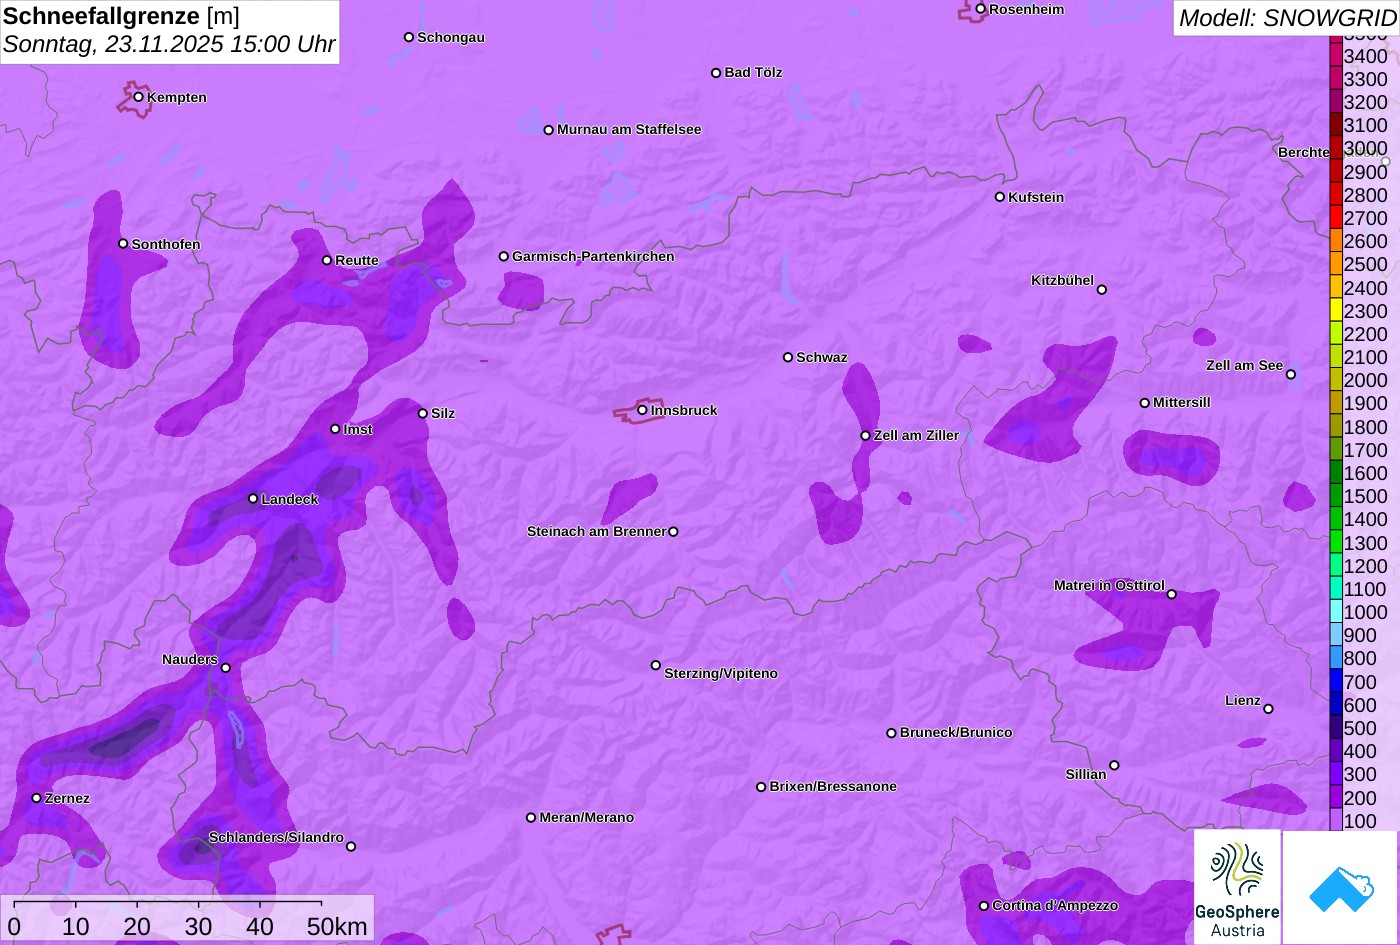Click the 50km scale bar label

pyautogui.click(x=337, y=926)
